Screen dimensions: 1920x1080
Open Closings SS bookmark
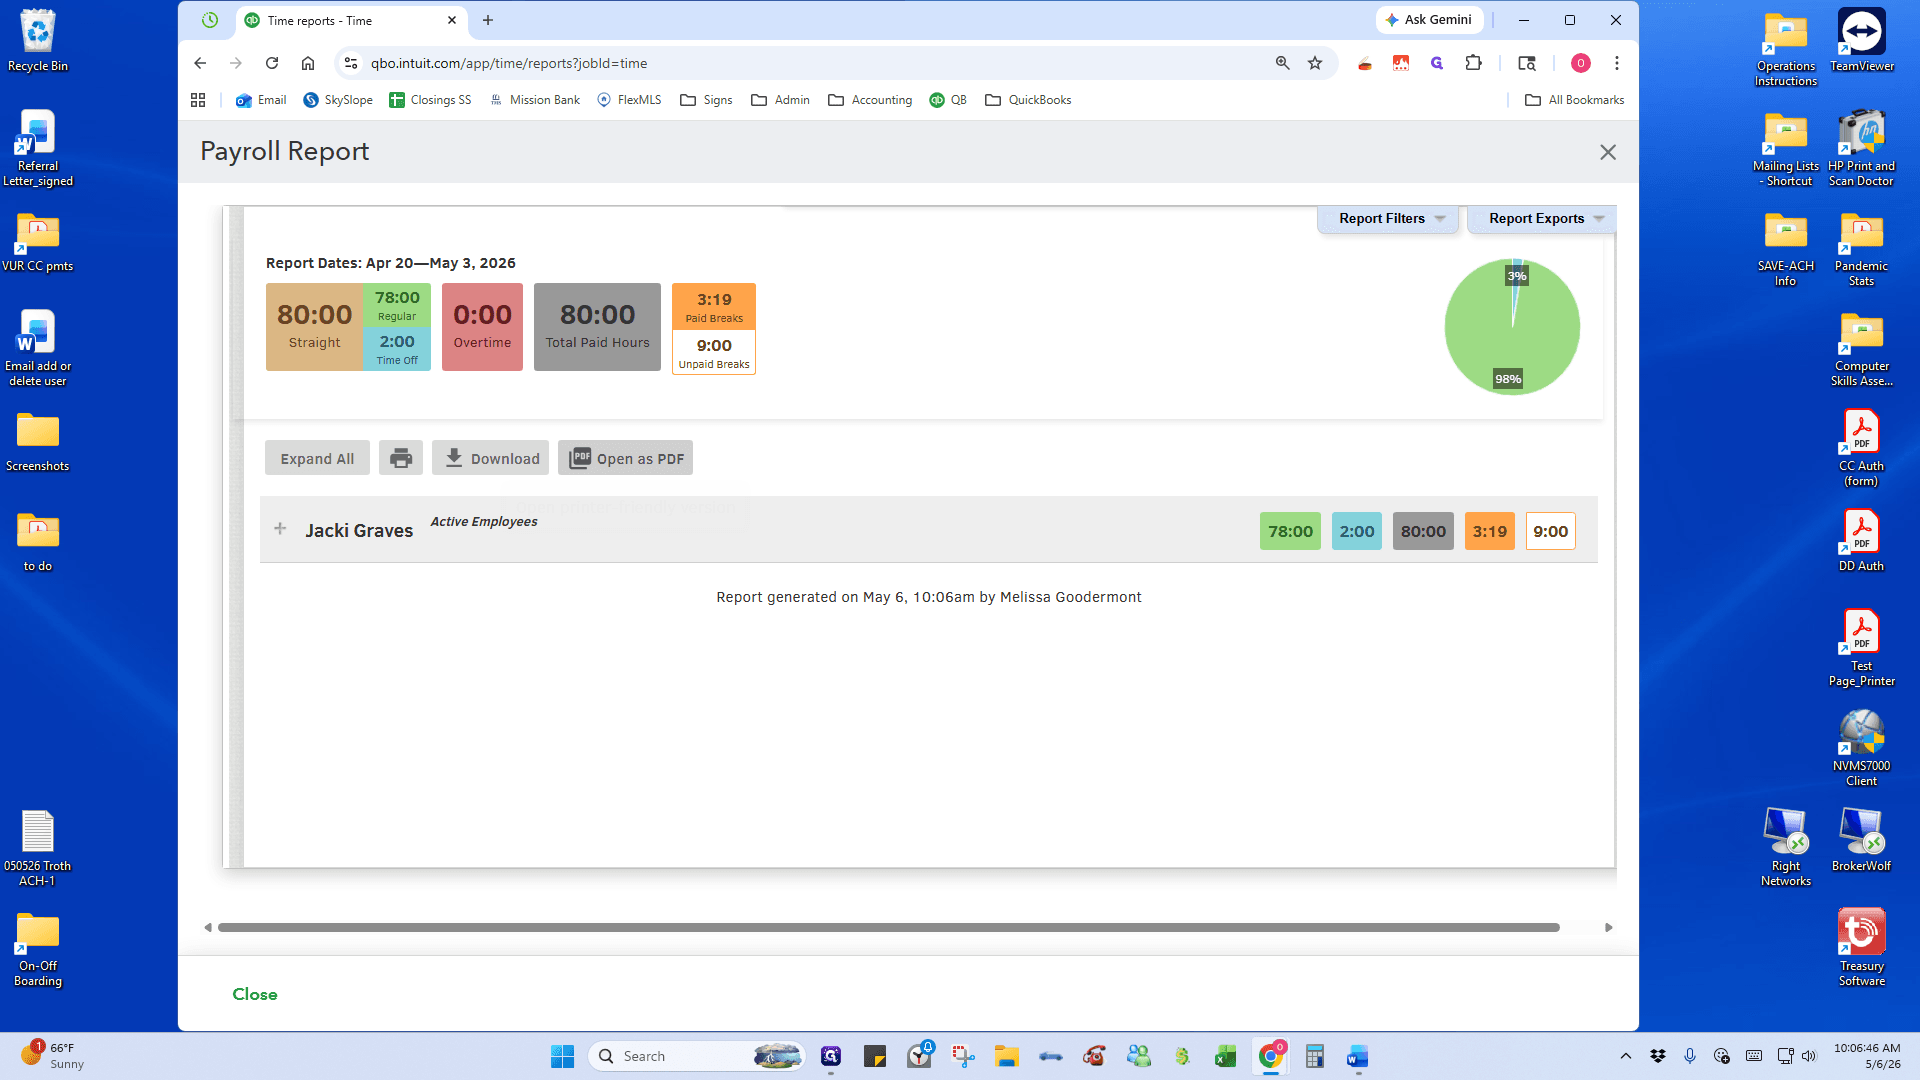(430, 100)
